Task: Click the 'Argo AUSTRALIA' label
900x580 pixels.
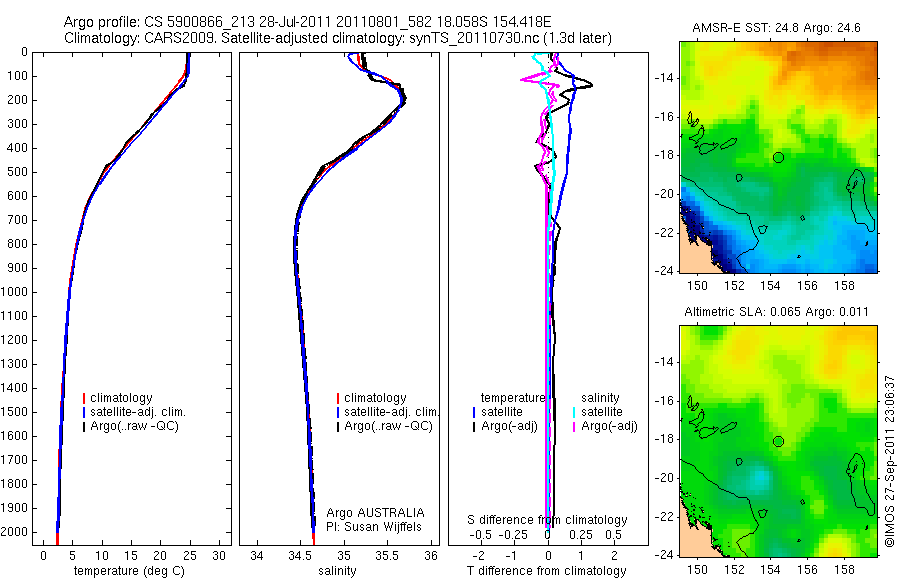Action: click(x=375, y=513)
